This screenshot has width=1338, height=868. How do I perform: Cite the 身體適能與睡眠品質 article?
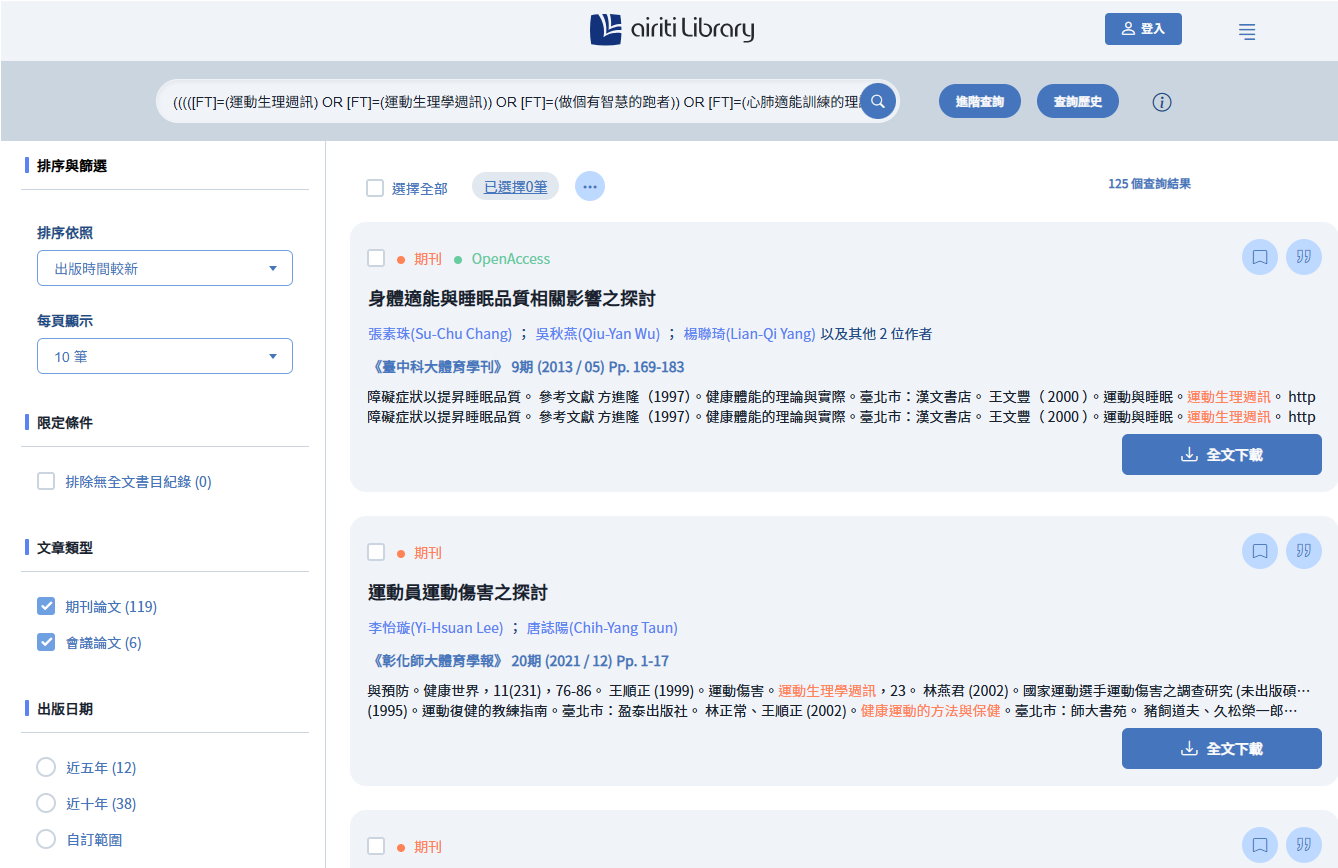[1303, 257]
